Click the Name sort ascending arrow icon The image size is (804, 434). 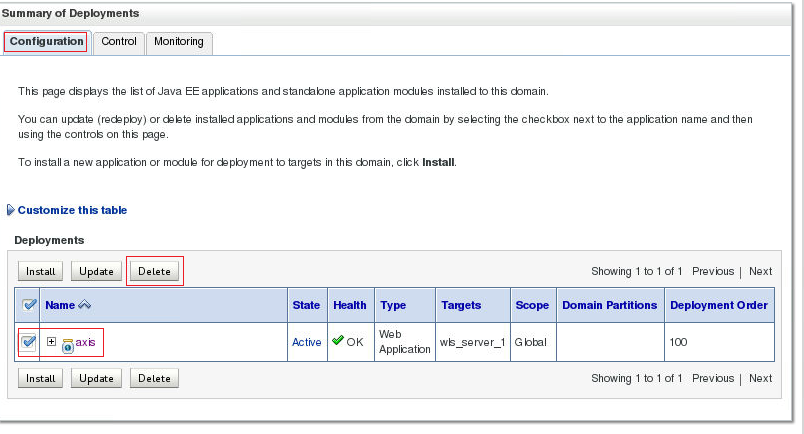(x=85, y=305)
